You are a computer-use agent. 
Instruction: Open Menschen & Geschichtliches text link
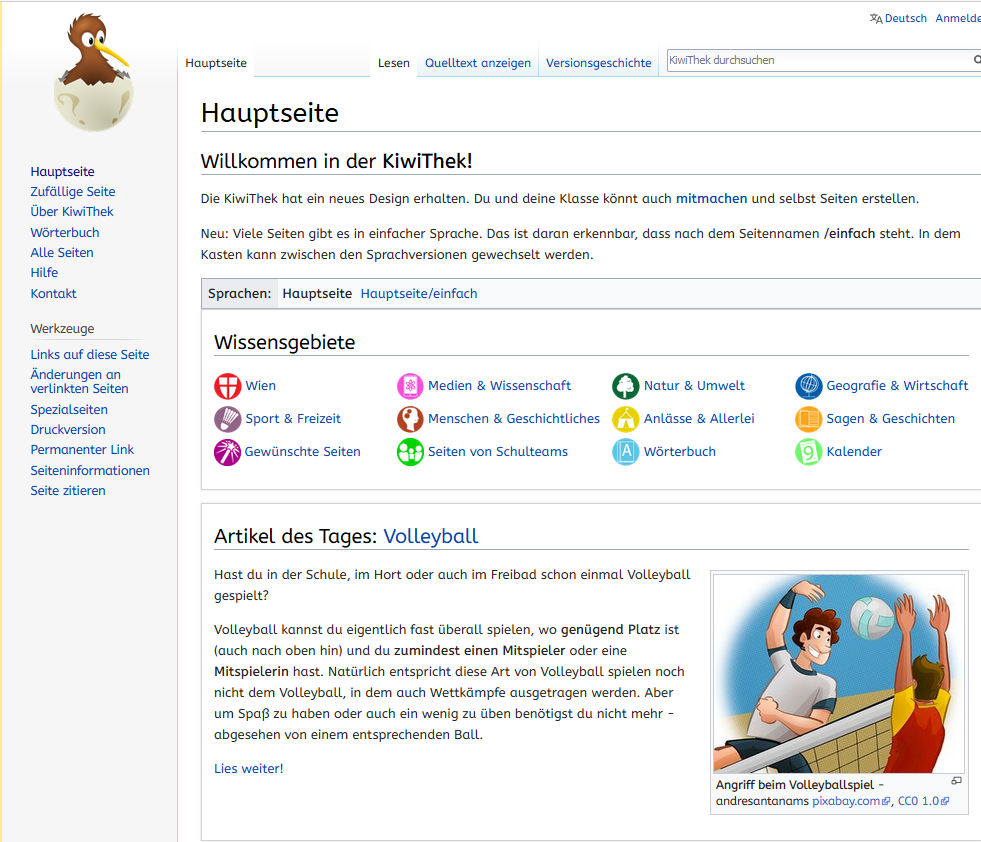coord(514,419)
